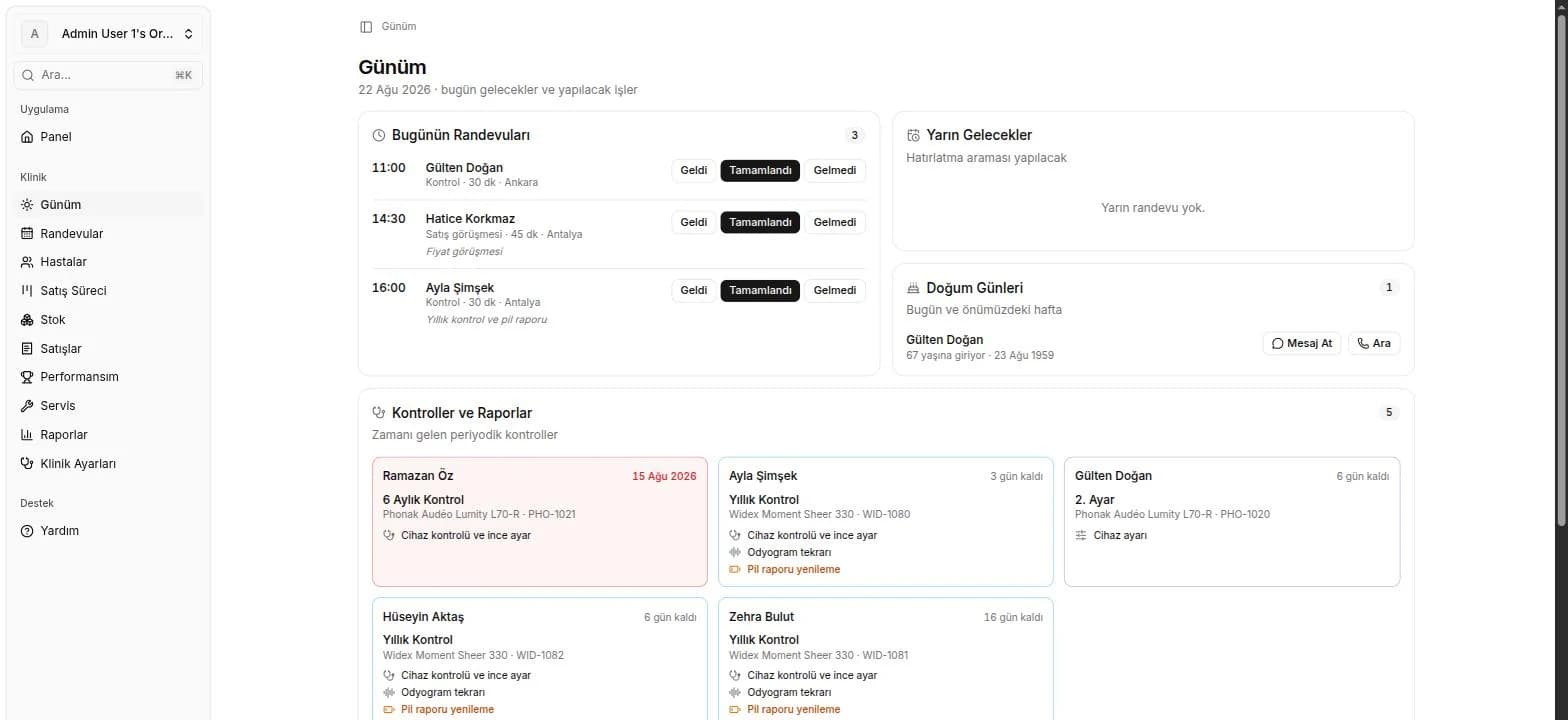This screenshot has height=720, width=1568.
Task: Open Servis wrench icon in sidebar
Action: [x=27, y=406]
